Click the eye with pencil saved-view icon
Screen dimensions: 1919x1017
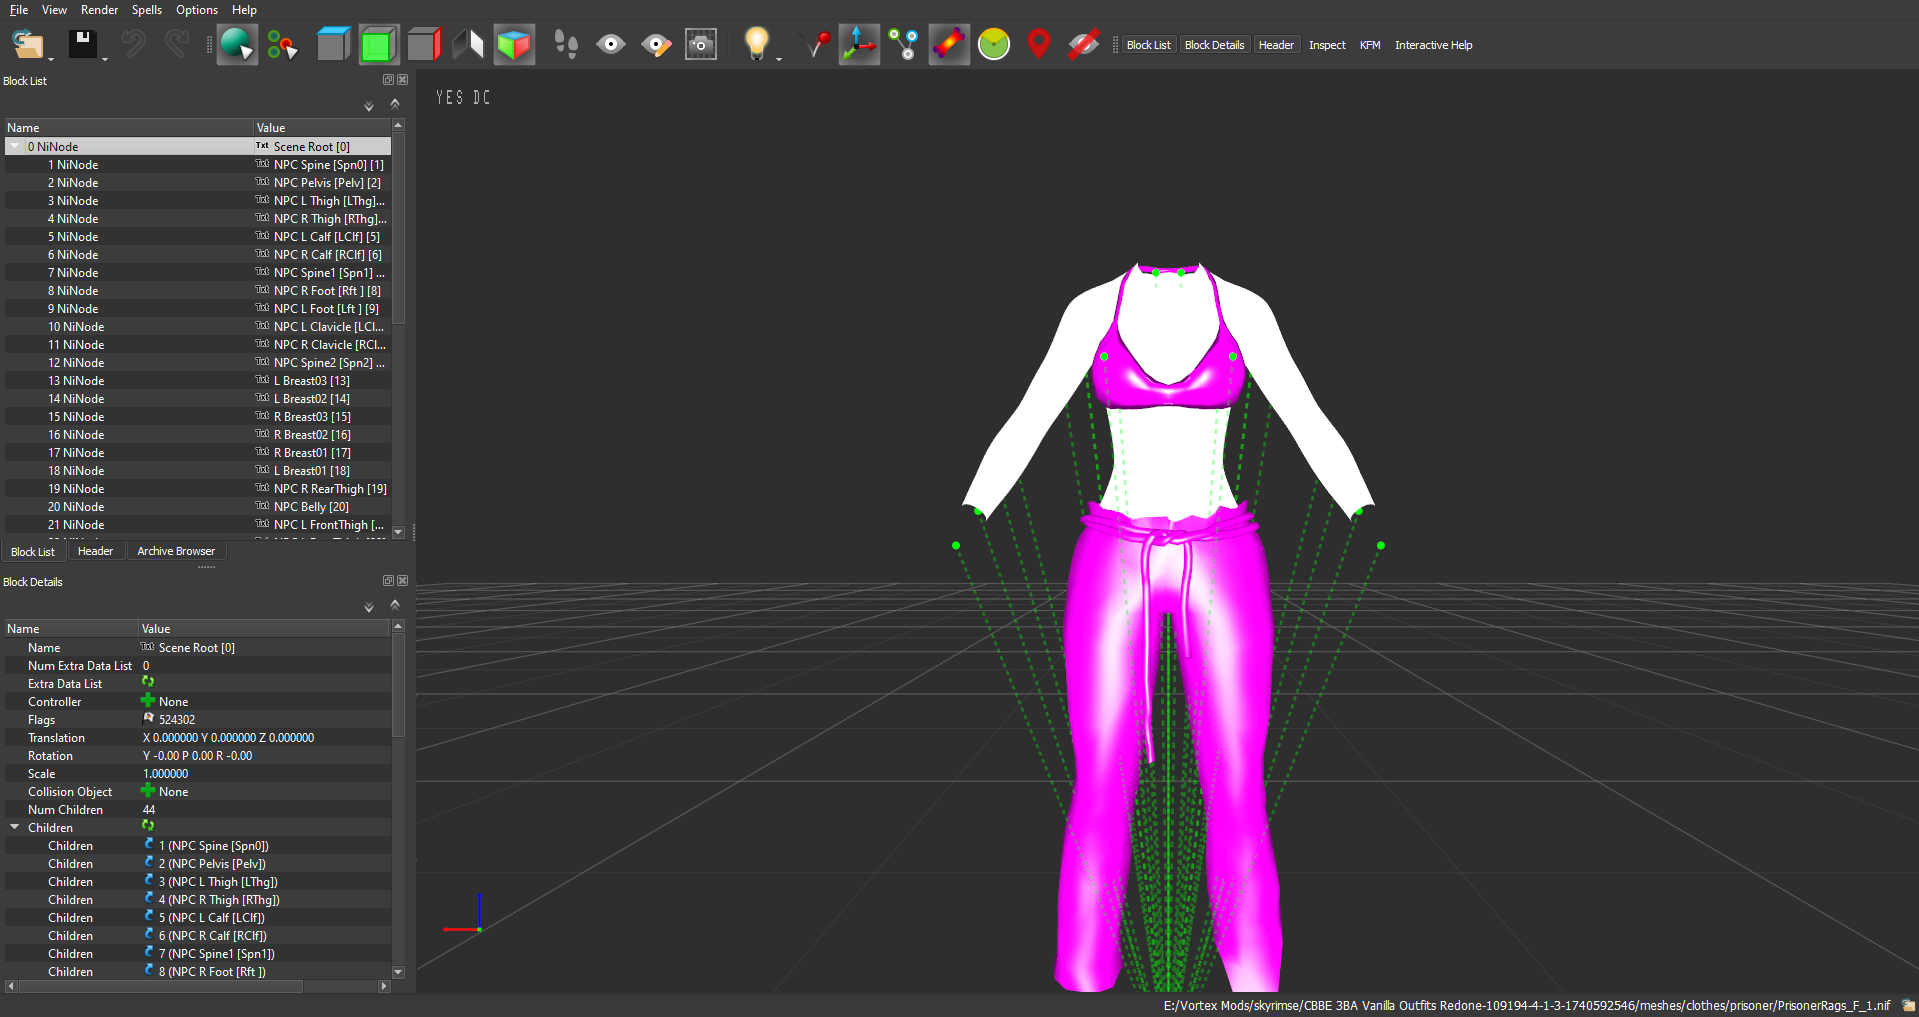(x=656, y=45)
